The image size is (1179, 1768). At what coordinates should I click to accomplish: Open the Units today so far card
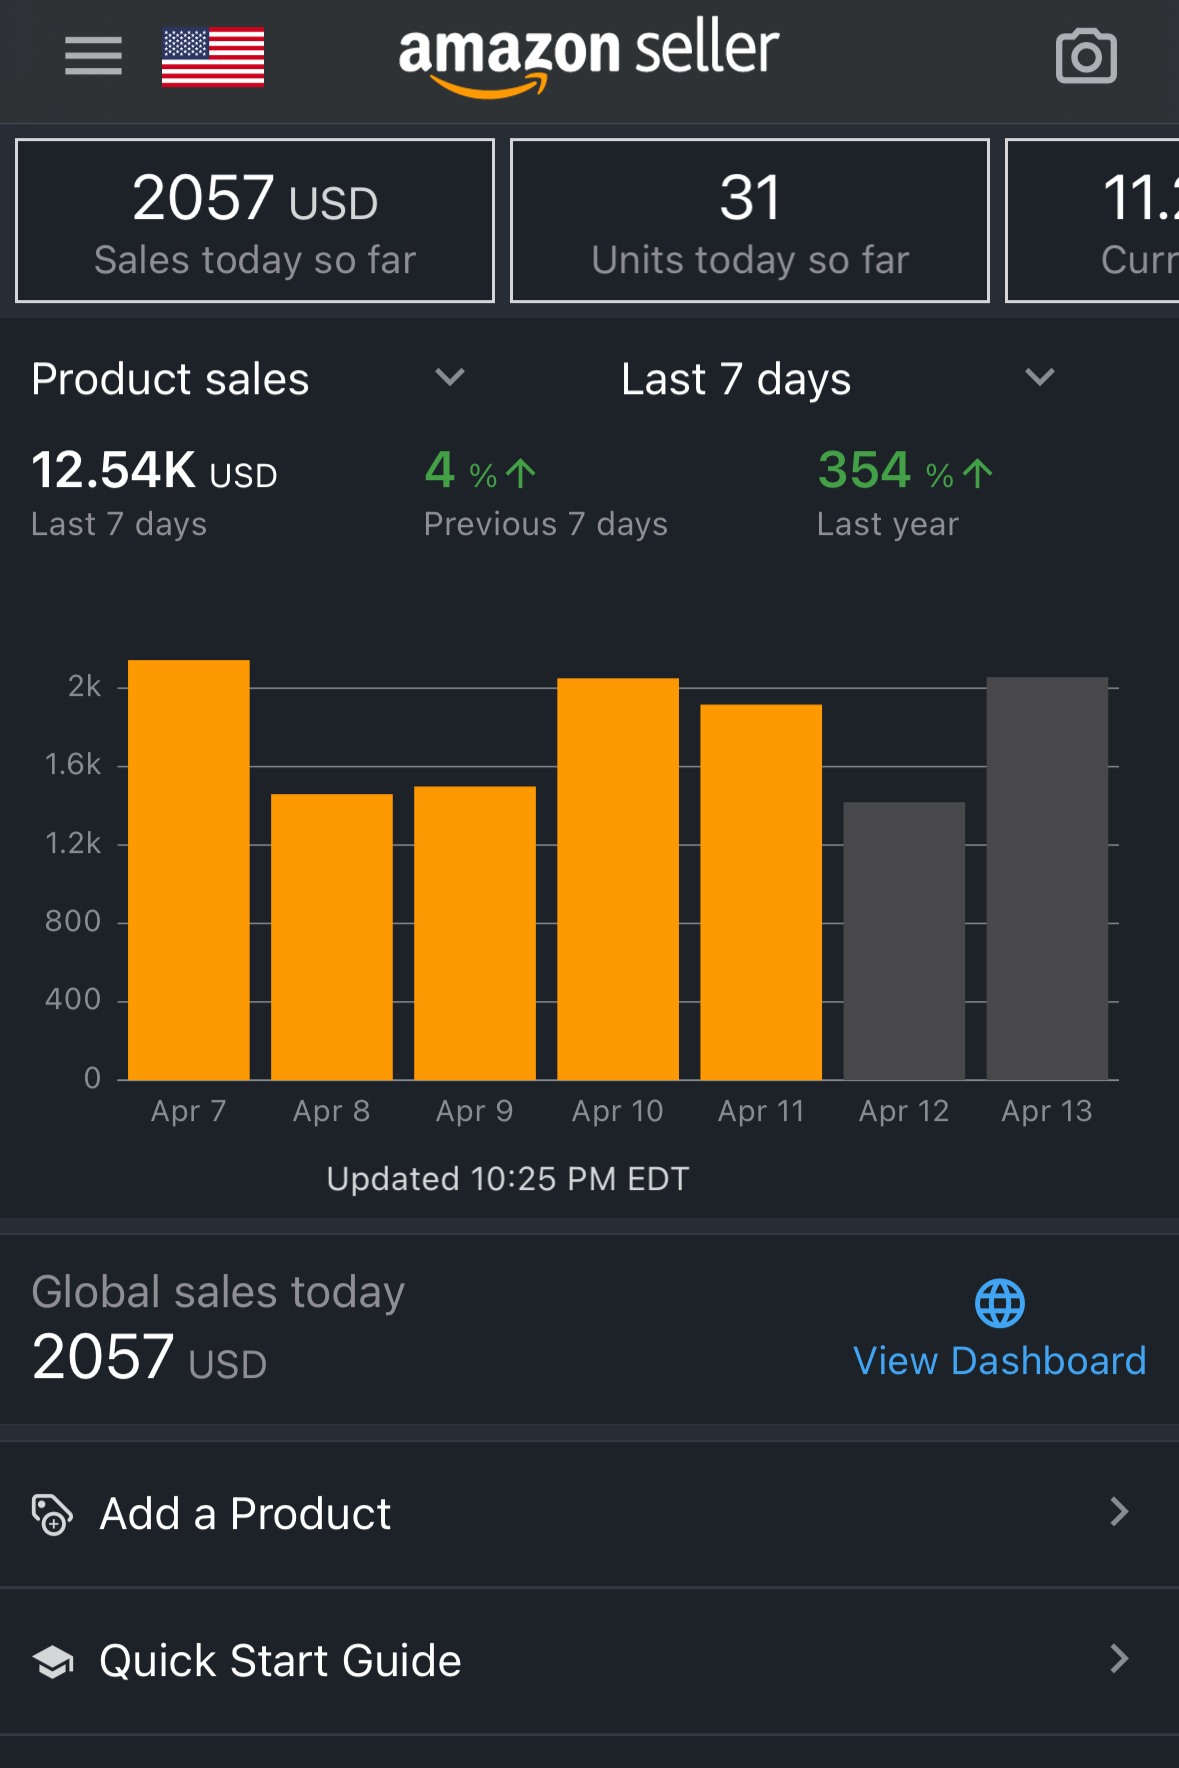click(x=750, y=221)
